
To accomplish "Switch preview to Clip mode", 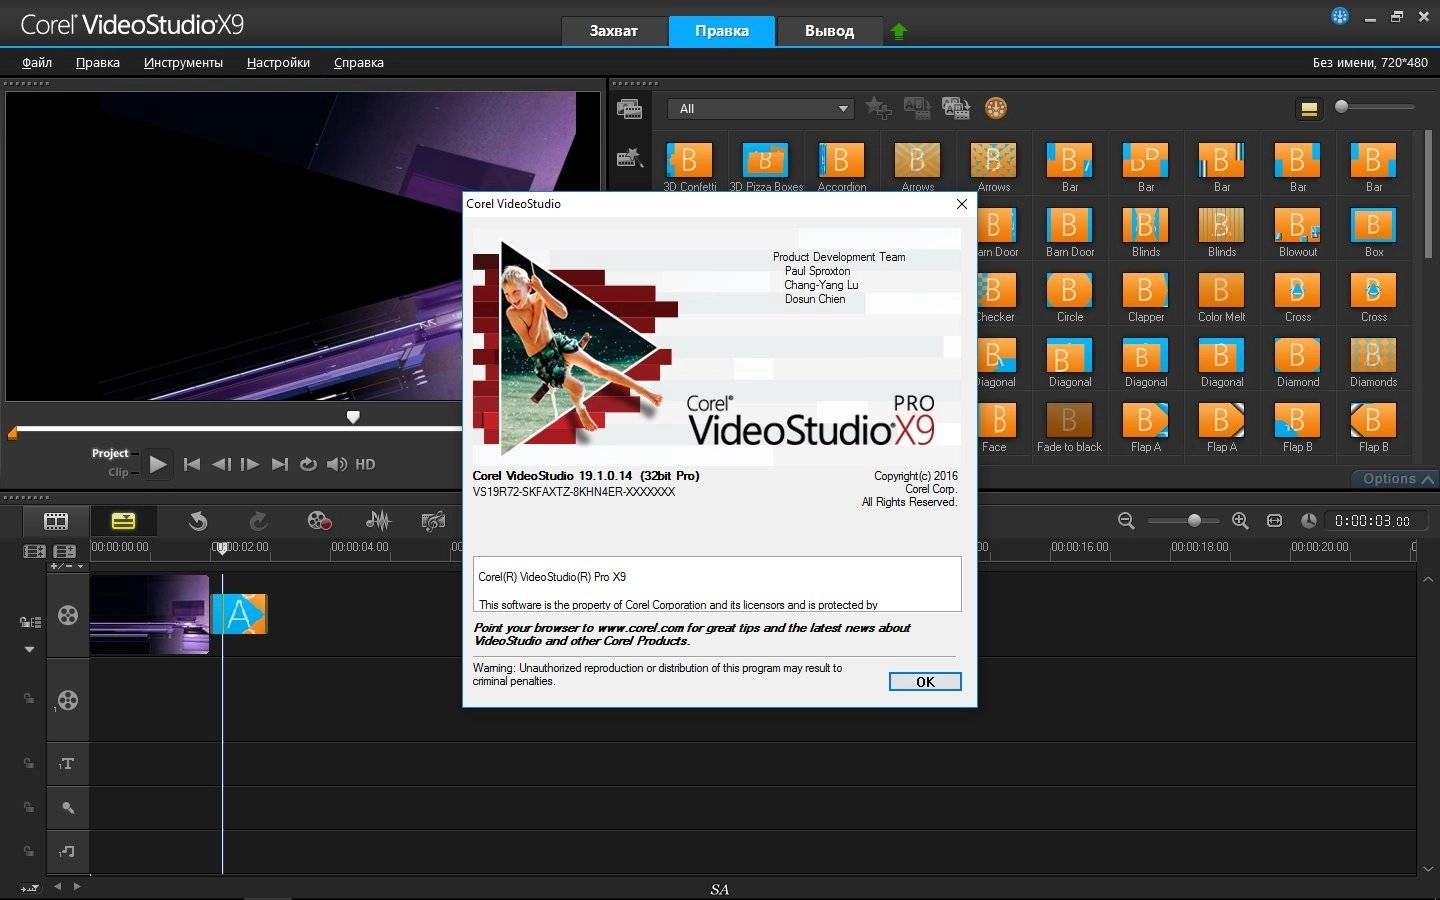I will pos(118,472).
